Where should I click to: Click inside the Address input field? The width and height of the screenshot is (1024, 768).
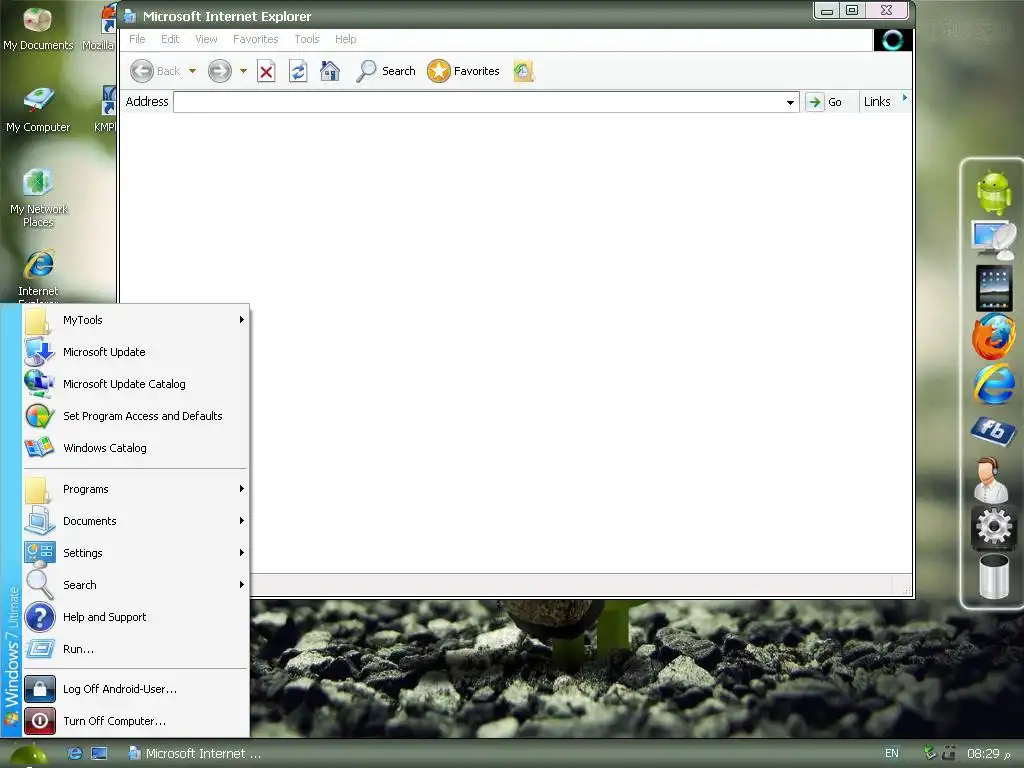479,102
